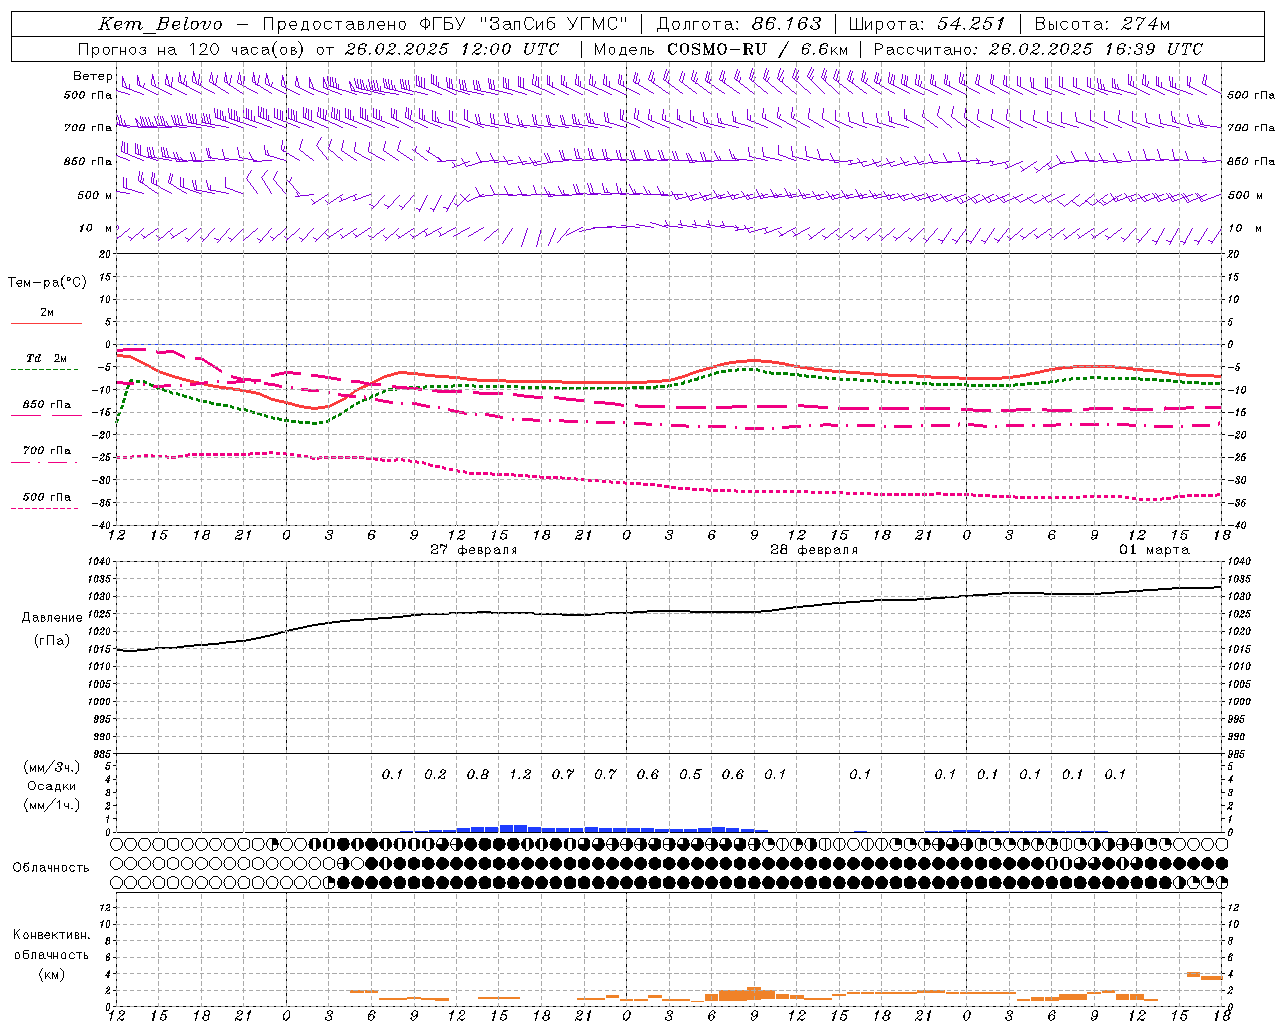
Task: Click the station name Kem_Belovo
Action: [161, 24]
